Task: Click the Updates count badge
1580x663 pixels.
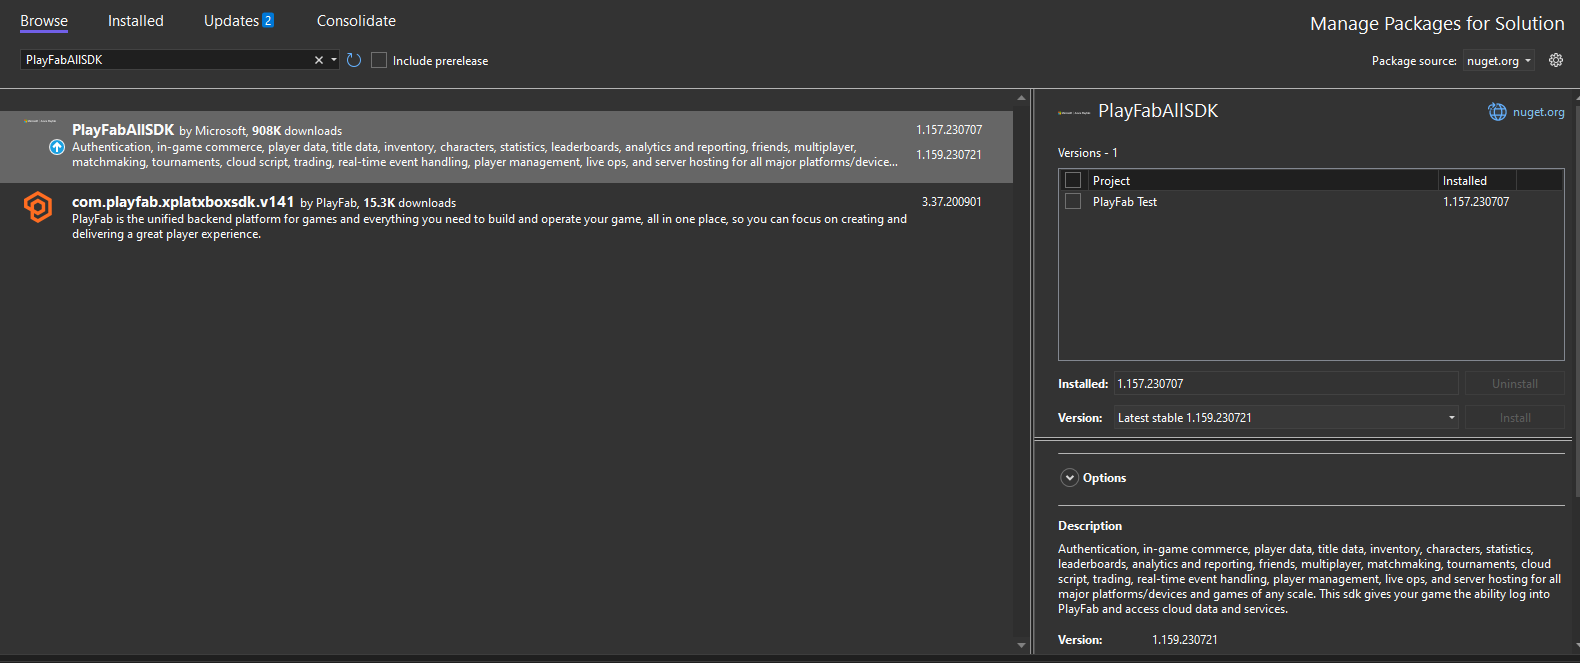Action: click(x=268, y=20)
